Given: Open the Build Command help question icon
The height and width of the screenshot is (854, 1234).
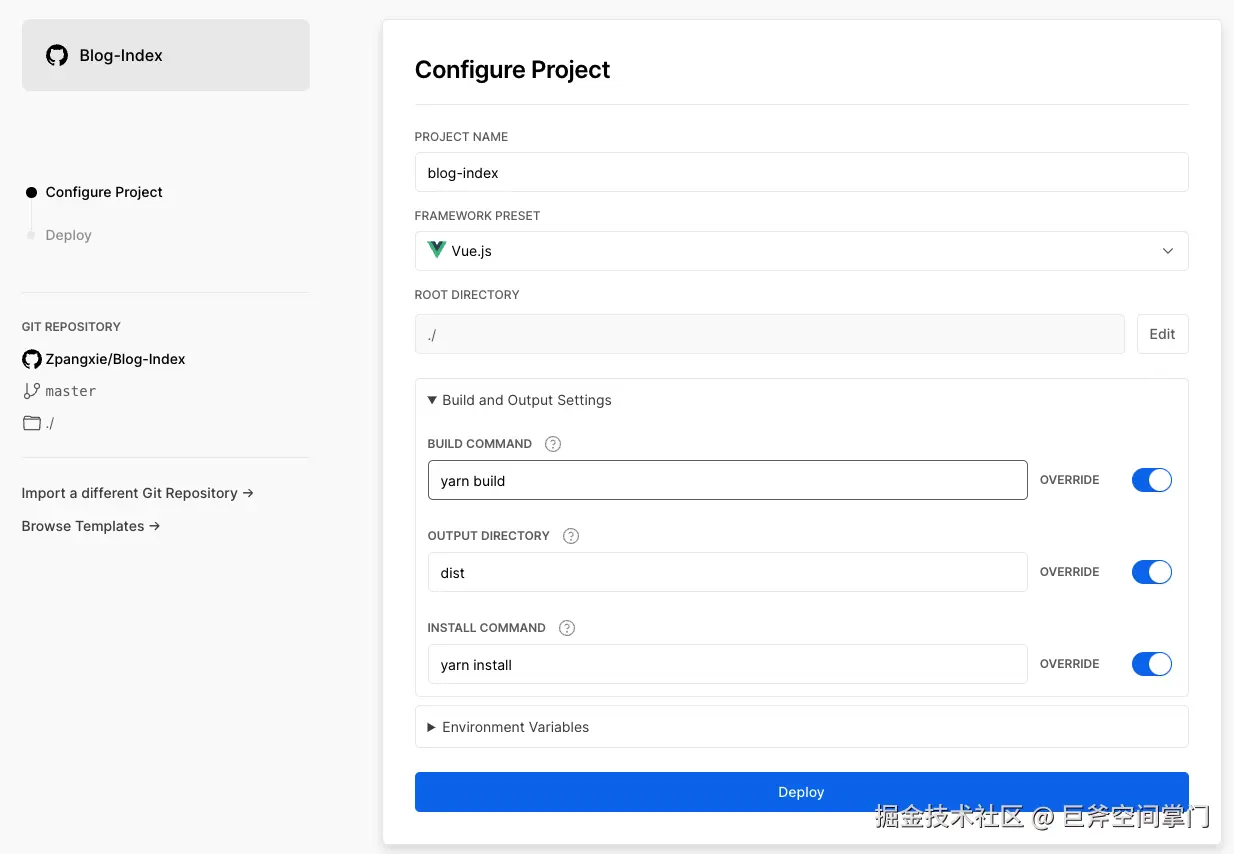Looking at the screenshot, I should pos(553,444).
